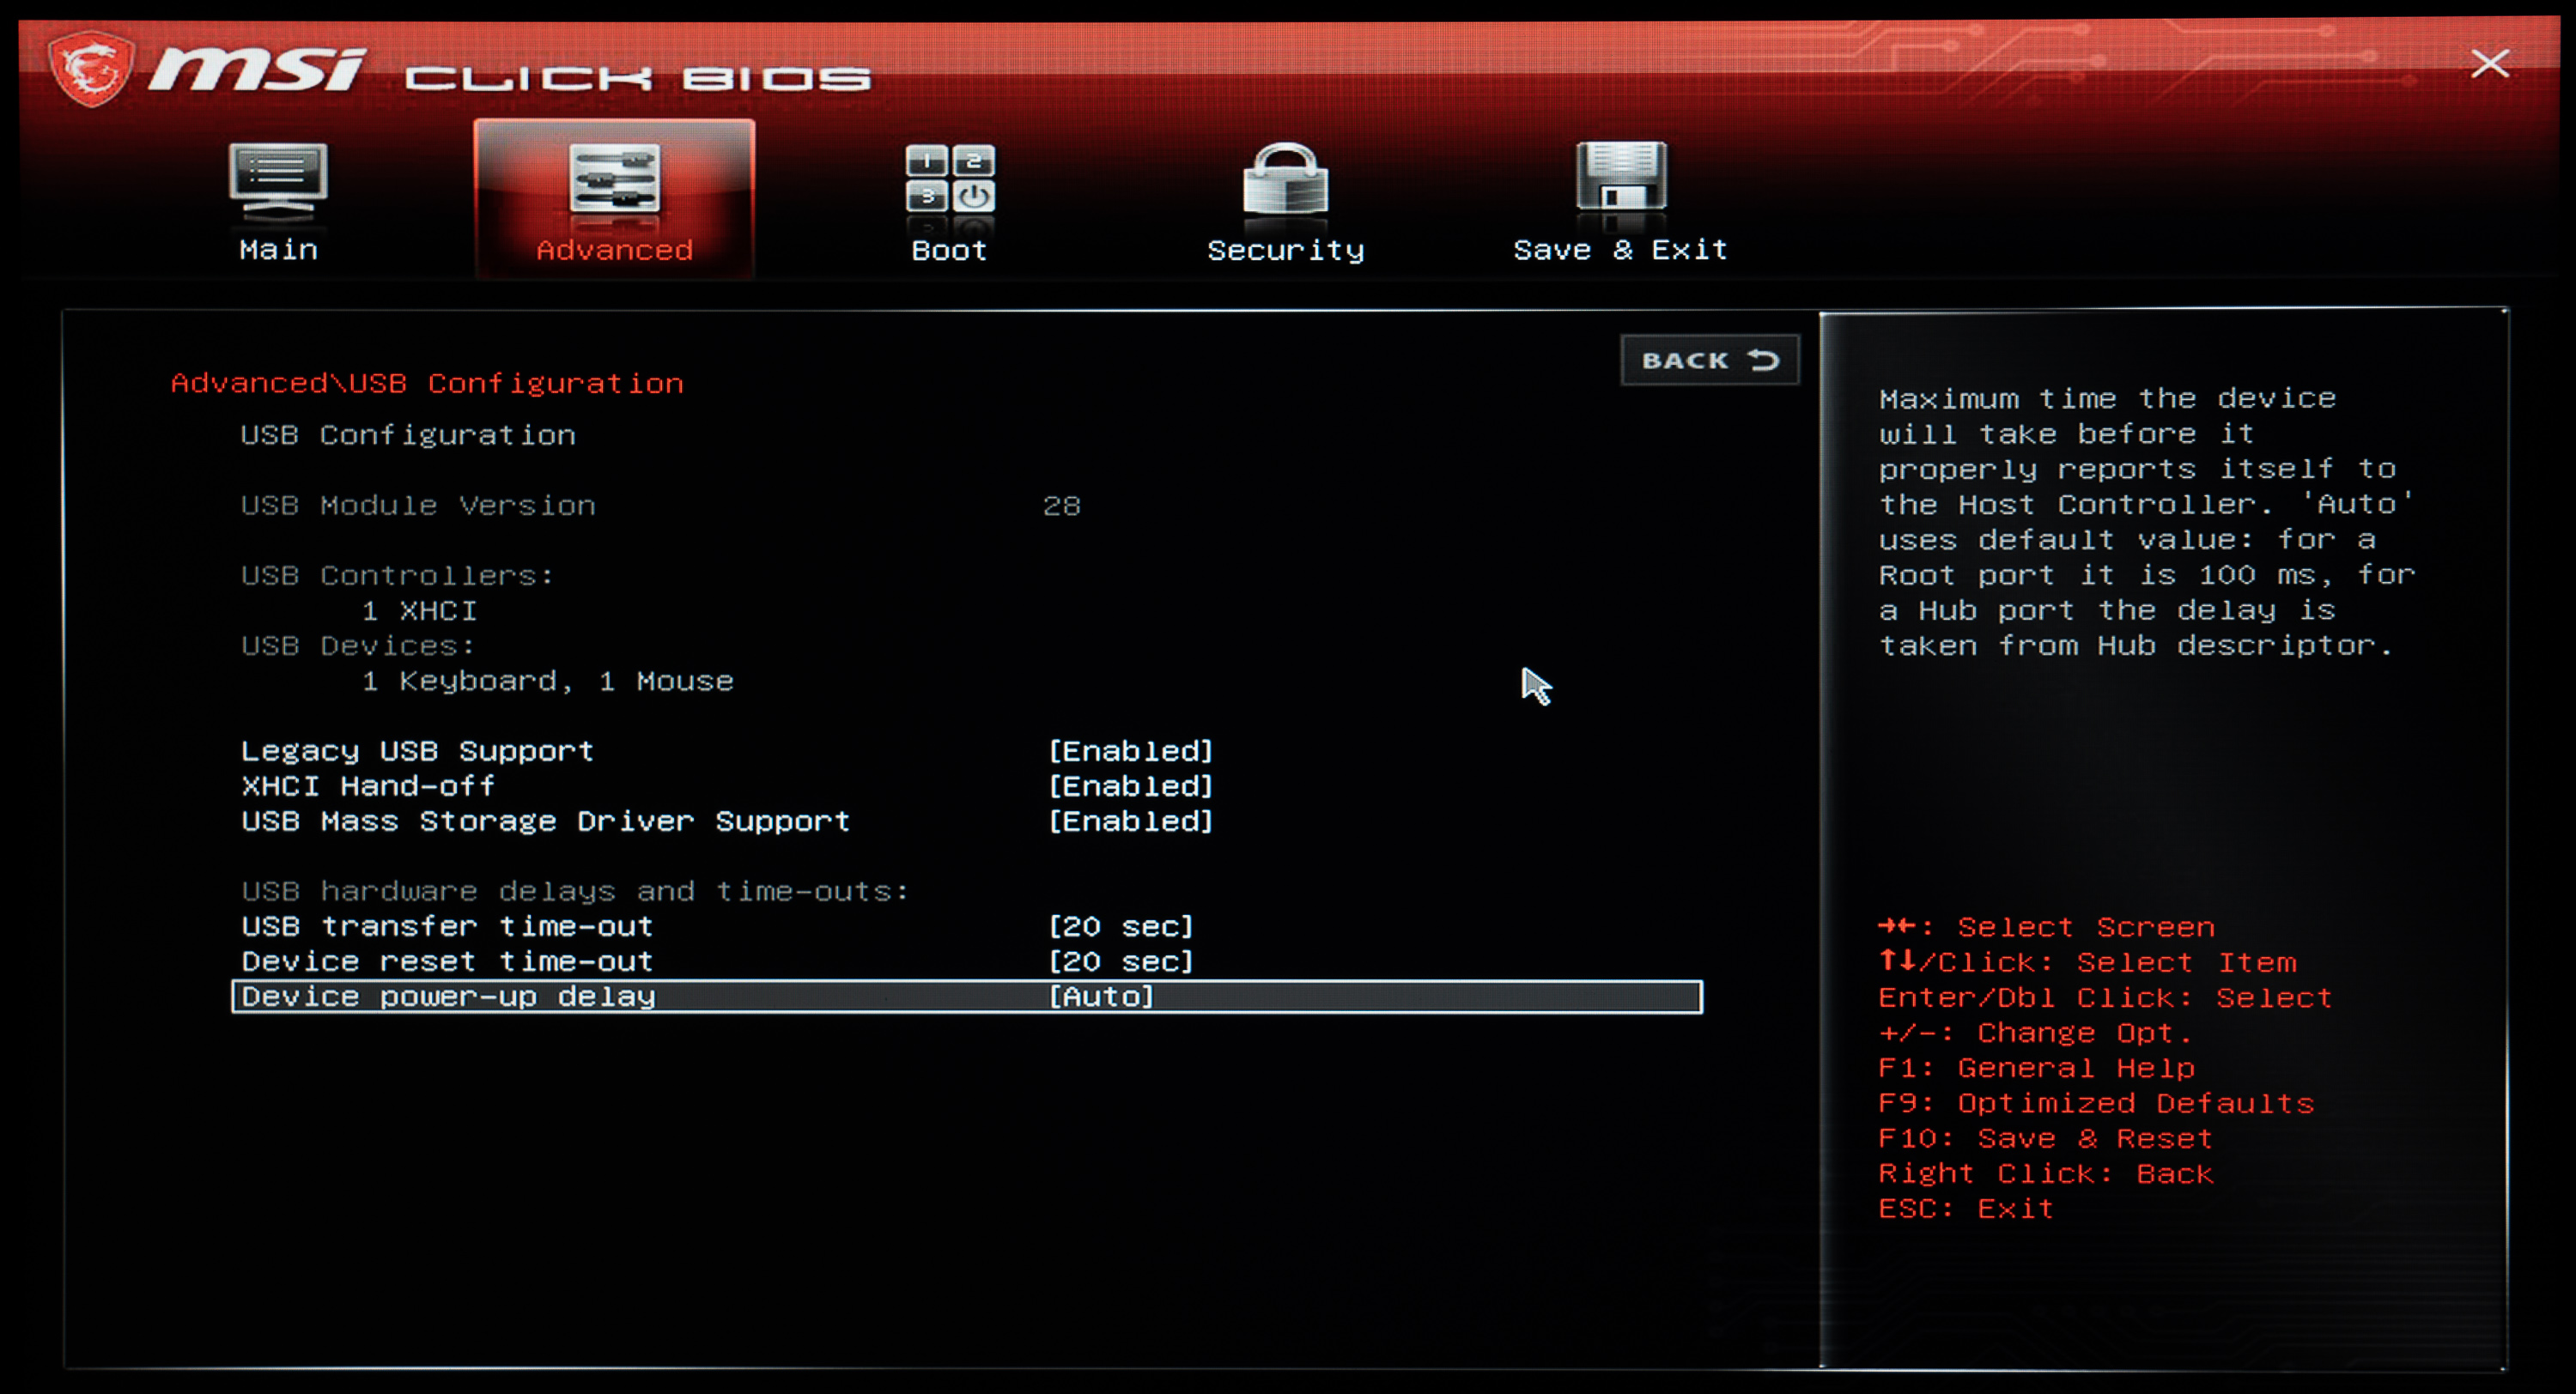Switch to the Security tab label
The image size is (2576, 1394).
tap(1285, 250)
